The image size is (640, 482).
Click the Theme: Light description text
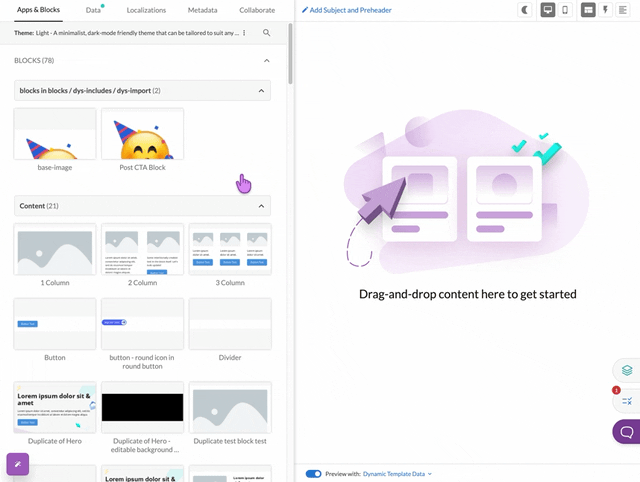pos(127,33)
